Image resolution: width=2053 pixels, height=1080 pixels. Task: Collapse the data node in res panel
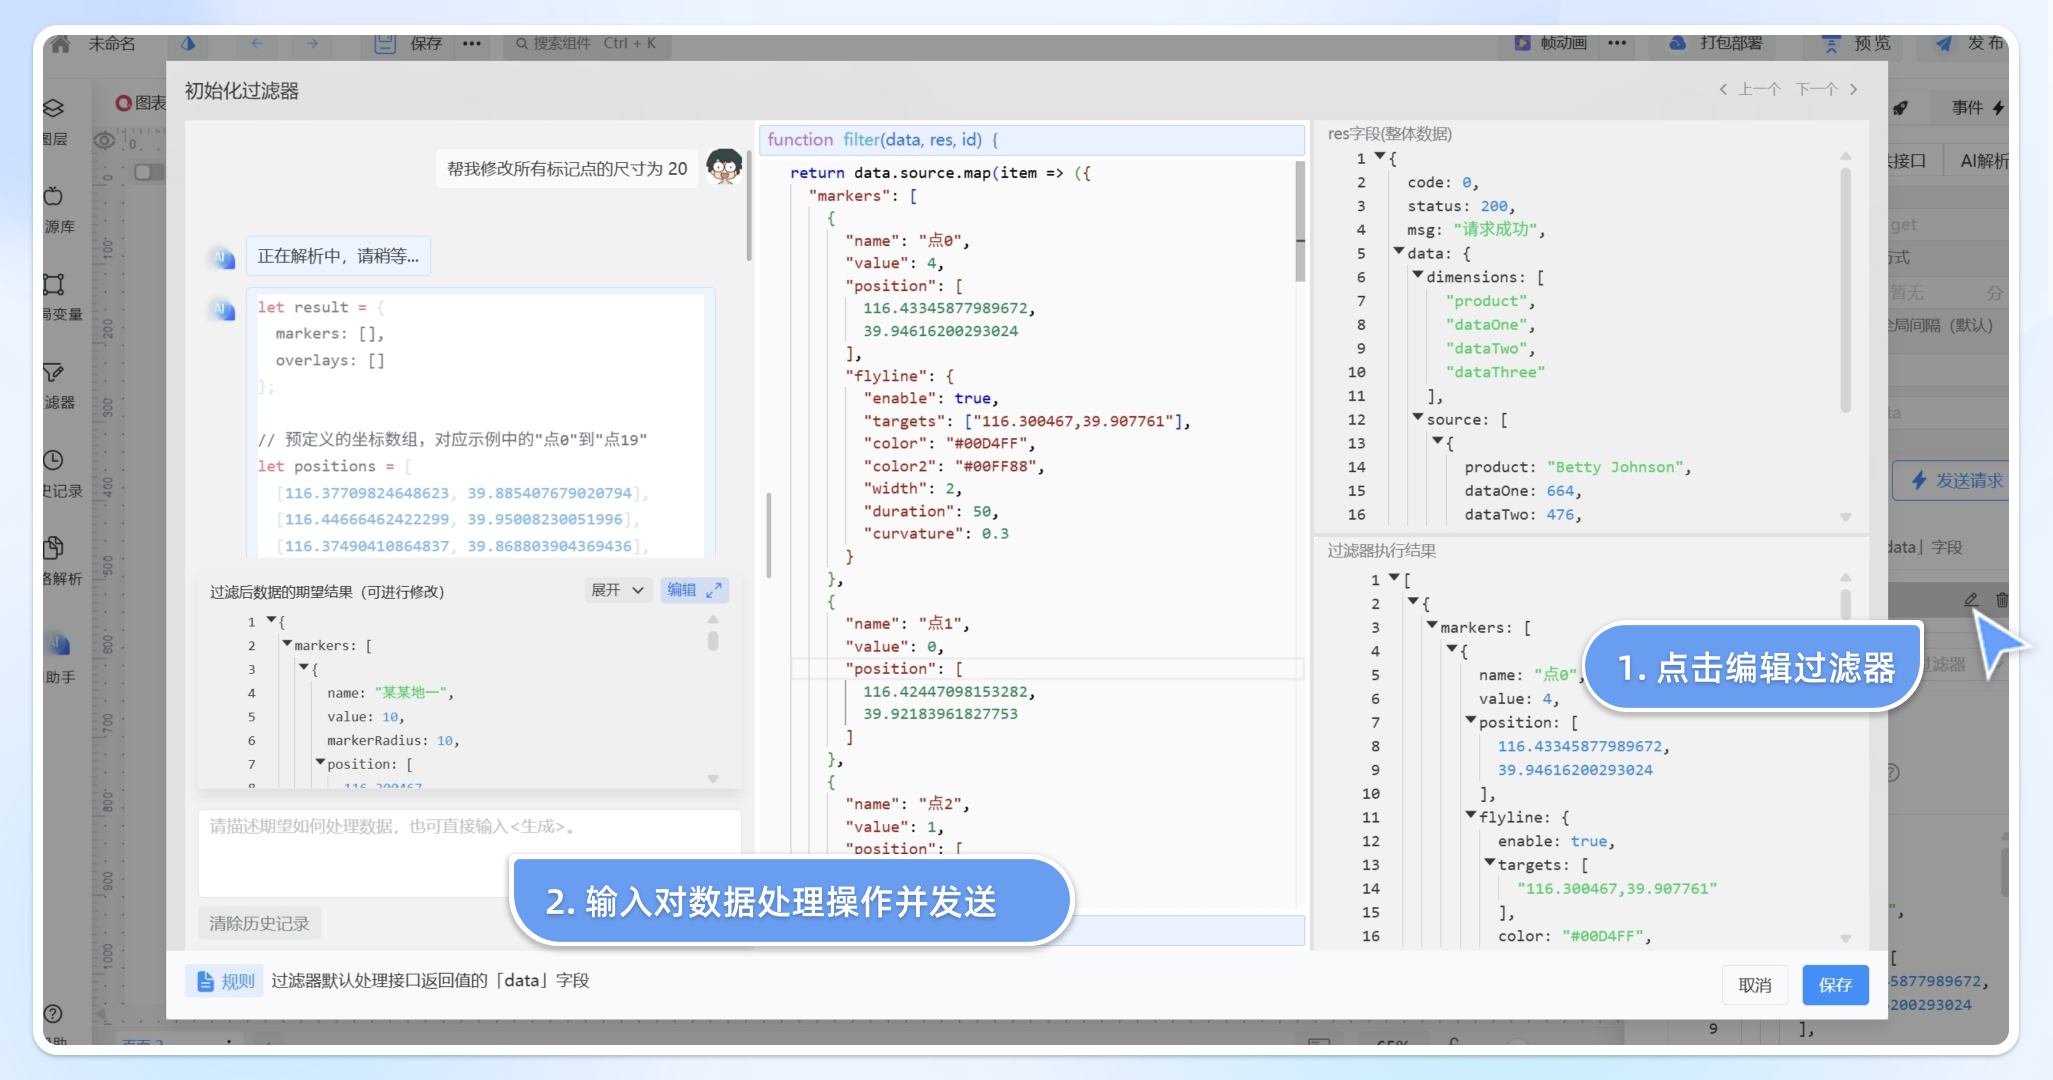[x=1399, y=252]
